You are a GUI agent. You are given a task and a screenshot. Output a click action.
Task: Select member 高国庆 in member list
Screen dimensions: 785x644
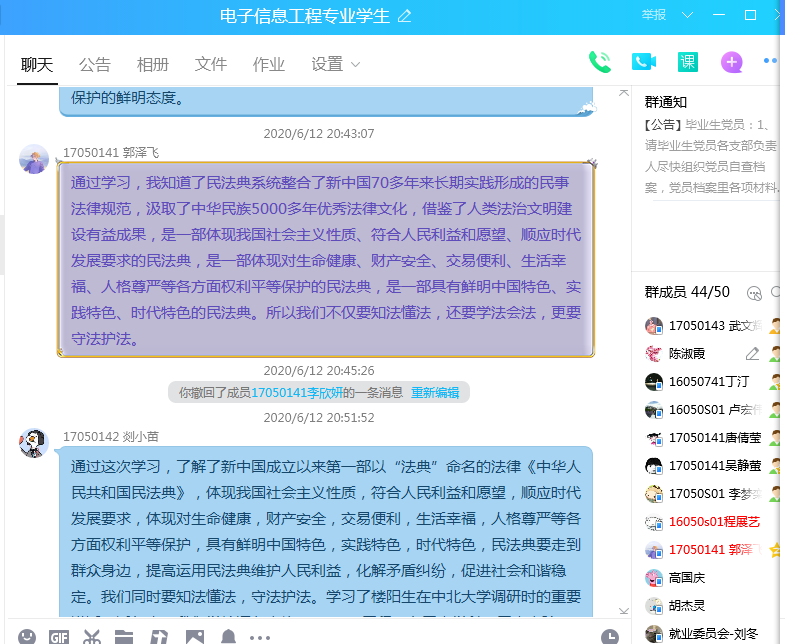(688, 577)
